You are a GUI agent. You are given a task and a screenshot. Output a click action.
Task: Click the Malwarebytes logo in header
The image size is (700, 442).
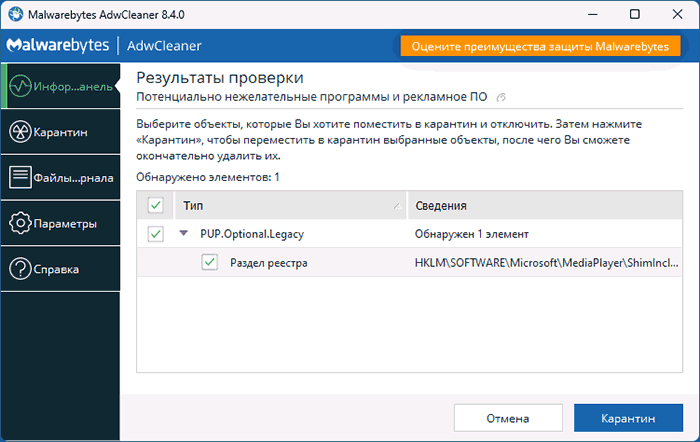(x=58, y=45)
